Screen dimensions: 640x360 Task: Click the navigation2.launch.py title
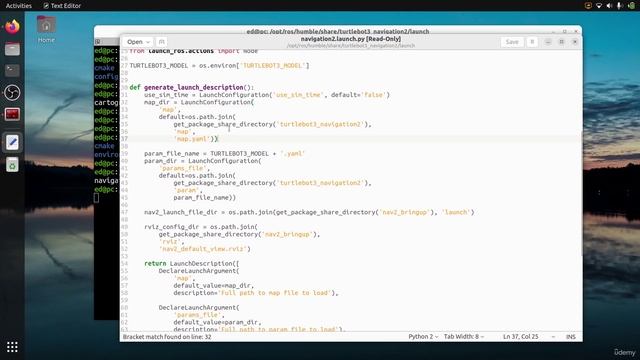coord(351,39)
